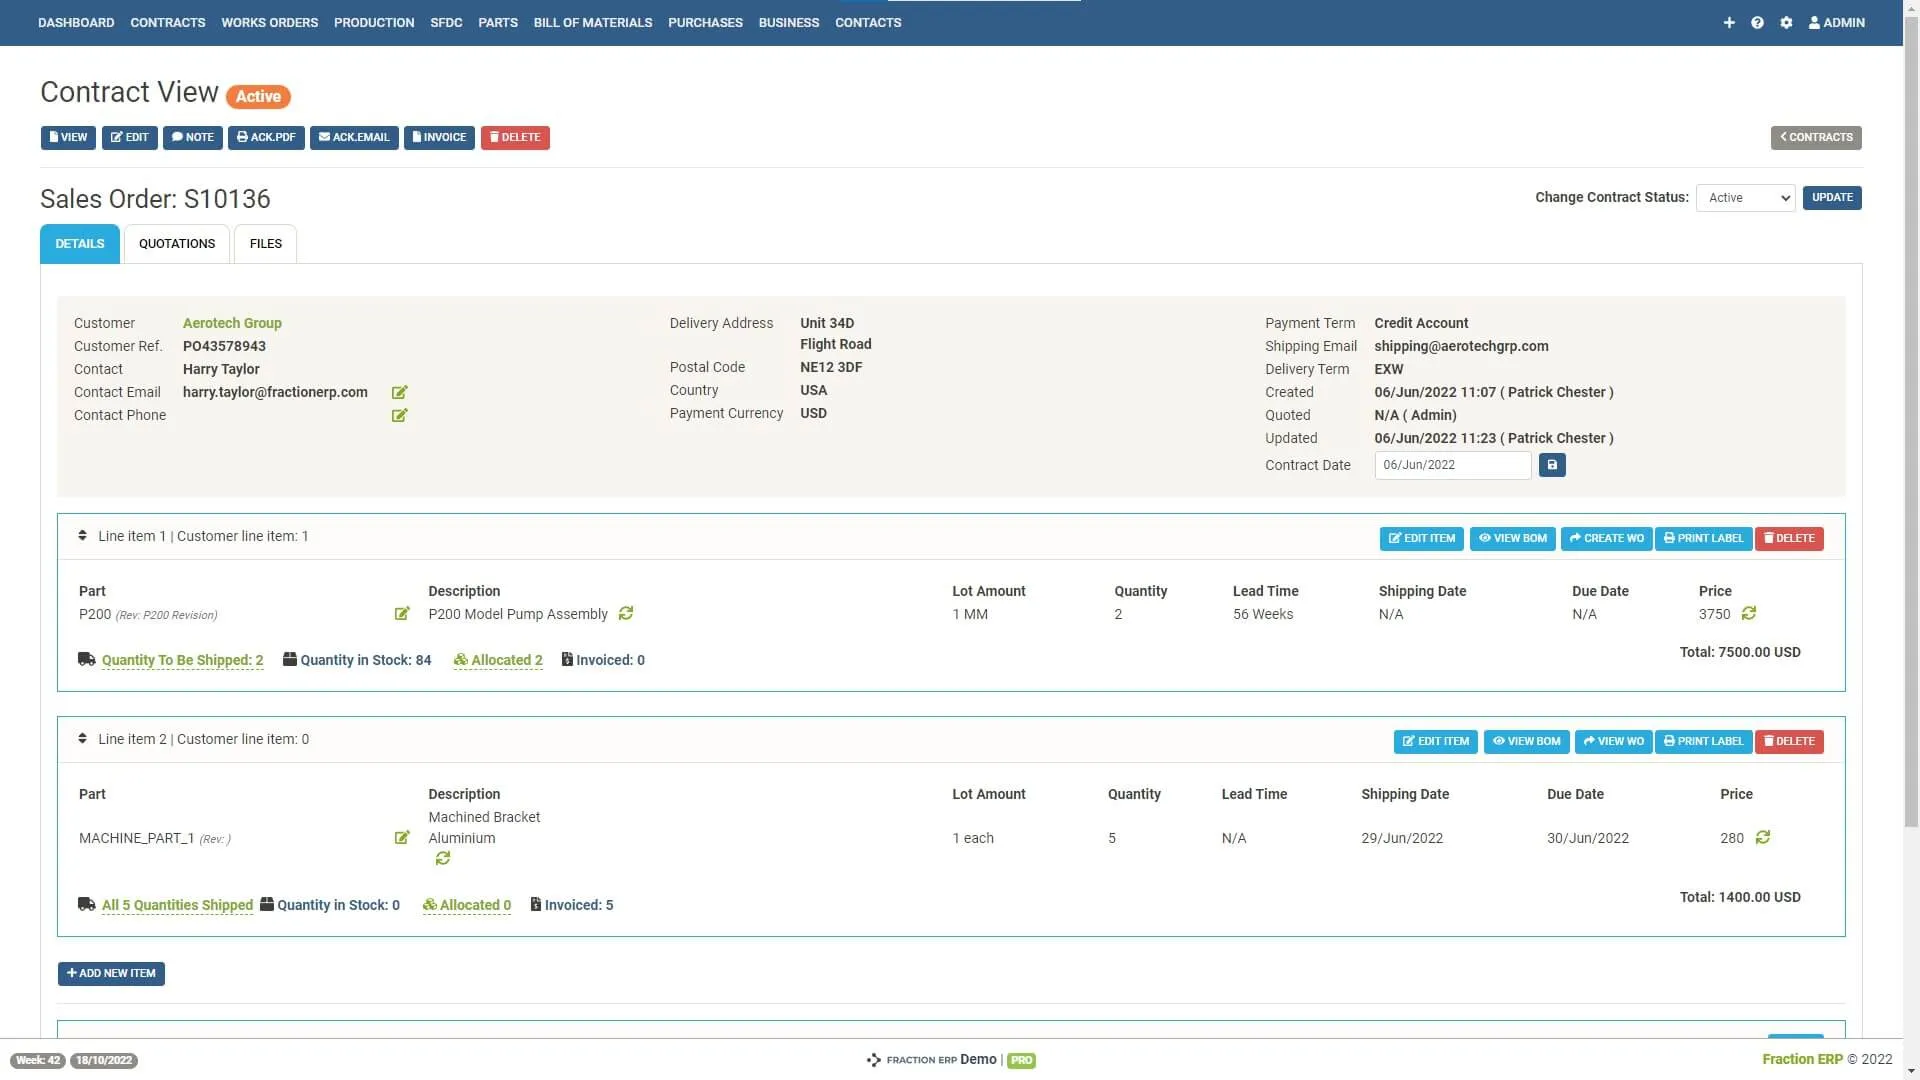
Task: Click edit icon next to Contact Phone
Action: 399,415
